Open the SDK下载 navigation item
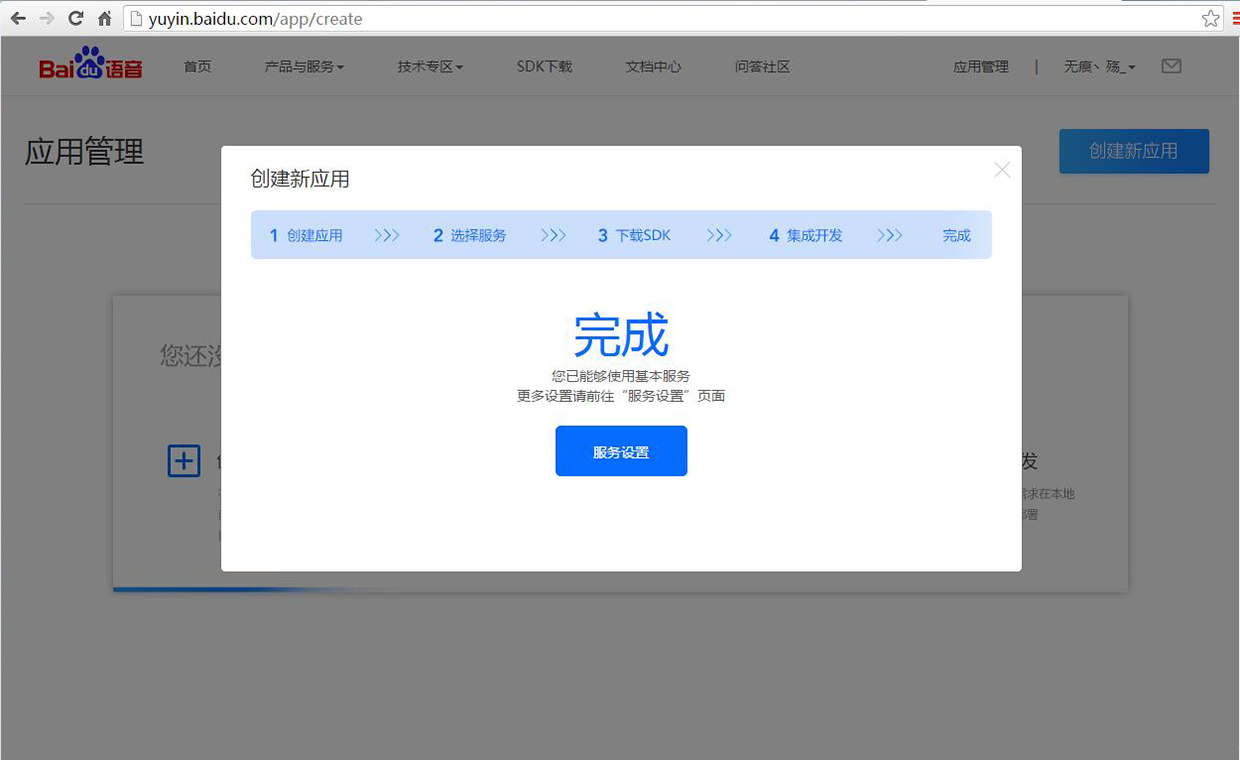 click(x=544, y=67)
